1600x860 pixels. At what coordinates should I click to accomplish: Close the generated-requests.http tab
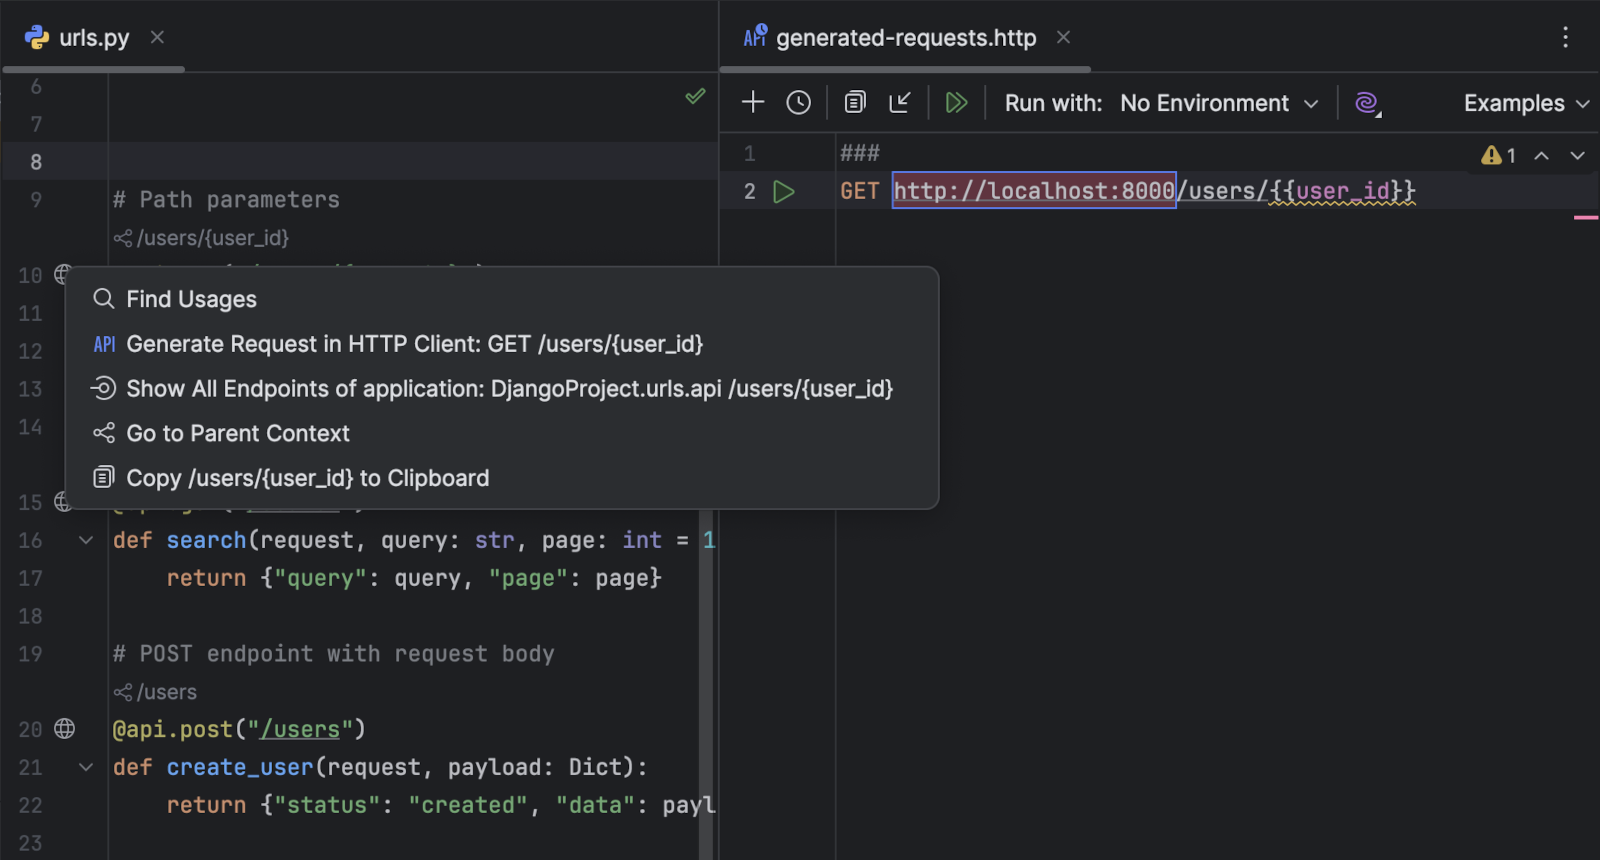tap(1064, 38)
